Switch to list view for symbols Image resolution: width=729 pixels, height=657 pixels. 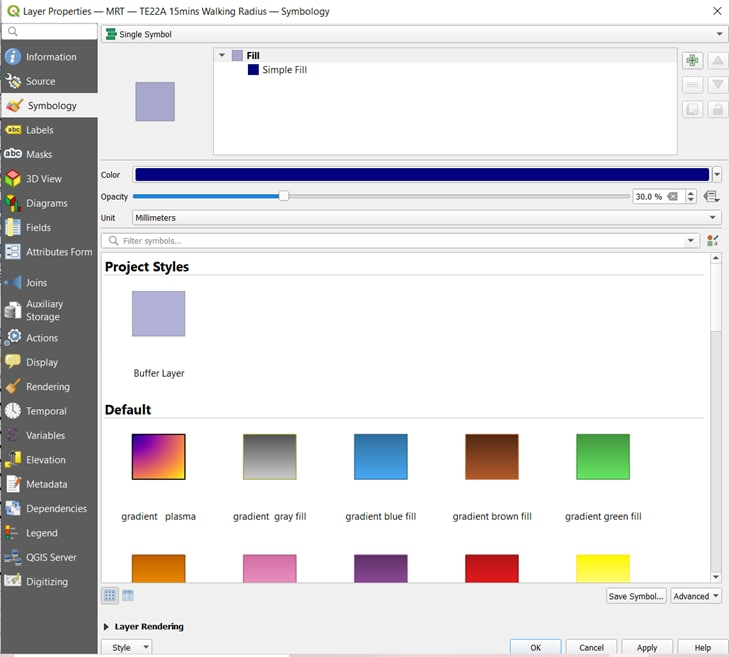tap(128, 595)
